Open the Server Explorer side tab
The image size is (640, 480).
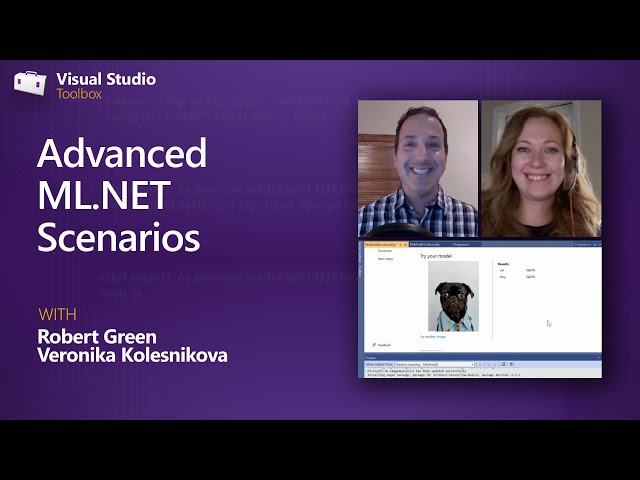click(360, 254)
